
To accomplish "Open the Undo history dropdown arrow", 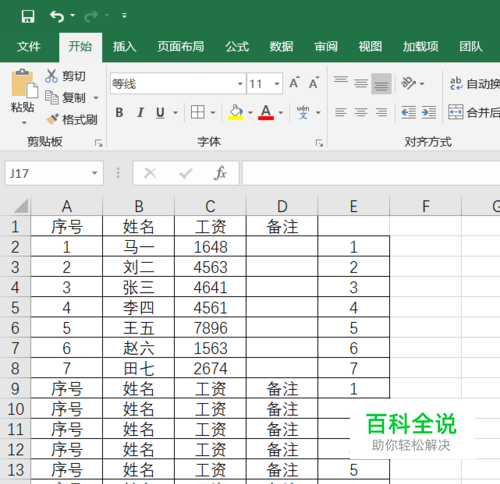I will (72, 15).
